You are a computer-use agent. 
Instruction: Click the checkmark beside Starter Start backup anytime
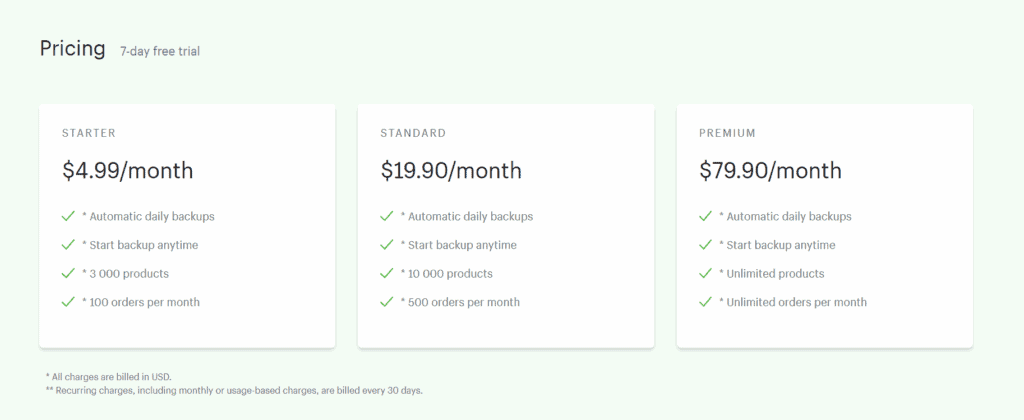tap(68, 245)
